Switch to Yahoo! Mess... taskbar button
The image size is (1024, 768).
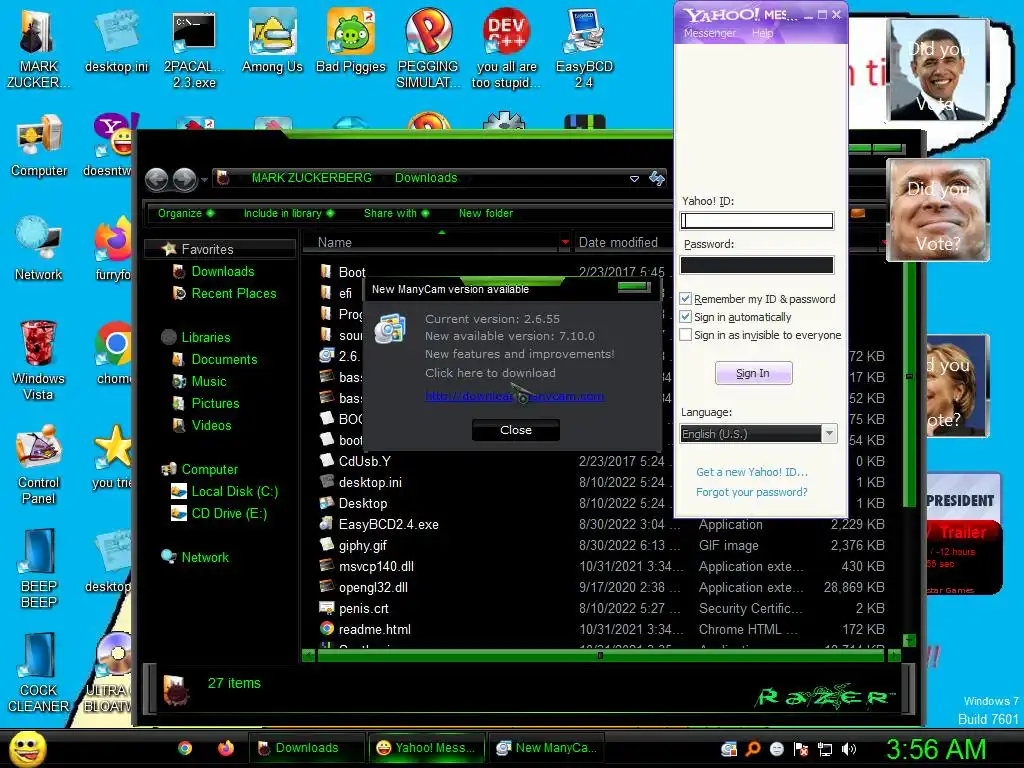point(427,748)
